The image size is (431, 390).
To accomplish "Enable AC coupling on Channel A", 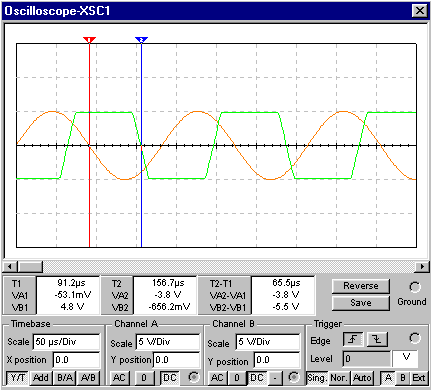I will (x=119, y=378).
